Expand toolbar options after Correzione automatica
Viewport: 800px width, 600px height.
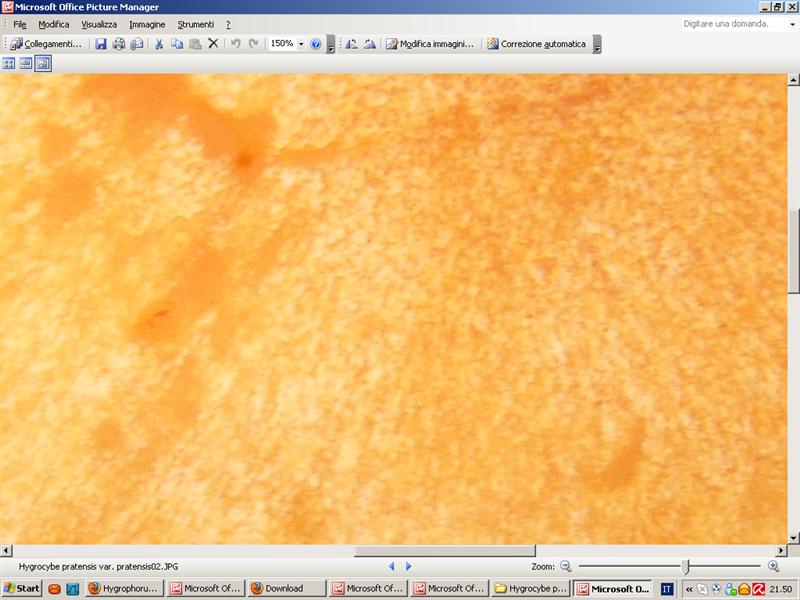click(x=597, y=45)
